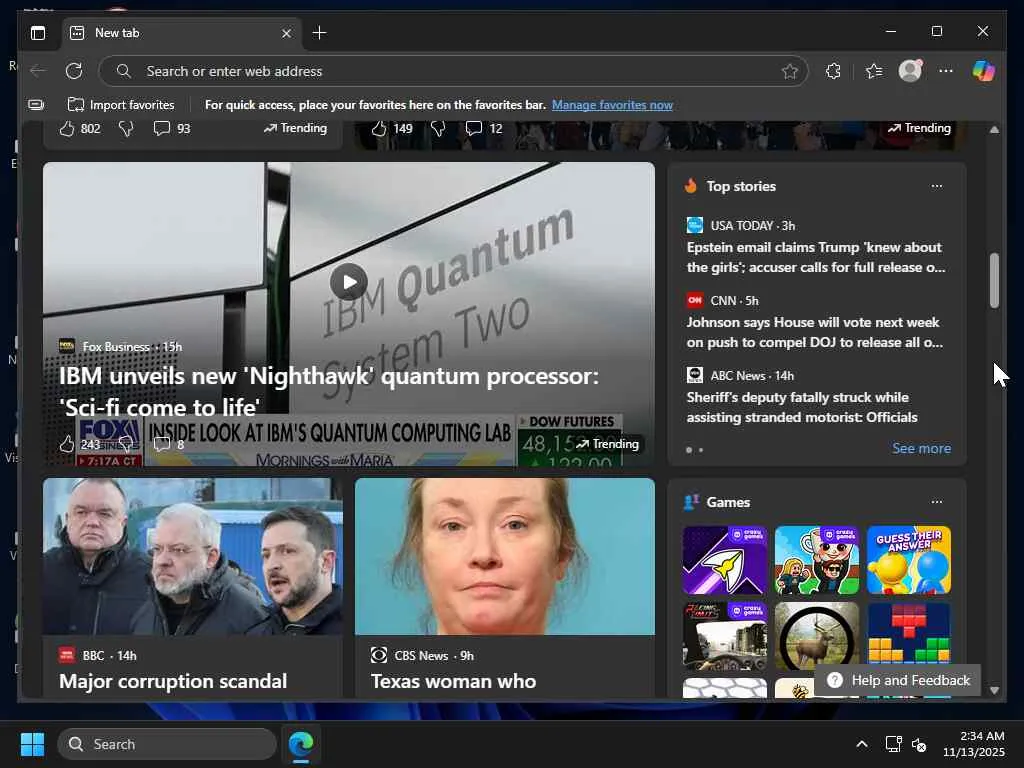Click the browser refresh button
The width and height of the screenshot is (1024, 768).
[x=74, y=71]
